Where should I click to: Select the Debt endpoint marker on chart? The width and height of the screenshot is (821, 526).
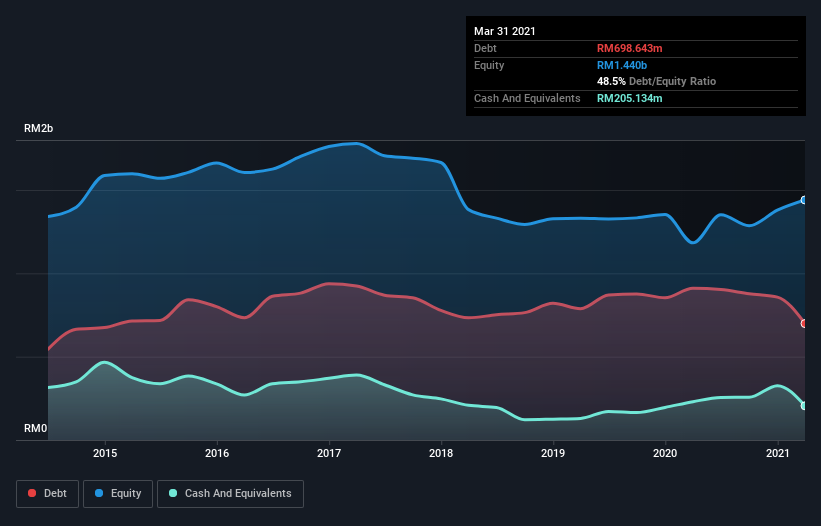pyautogui.click(x=804, y=323)
